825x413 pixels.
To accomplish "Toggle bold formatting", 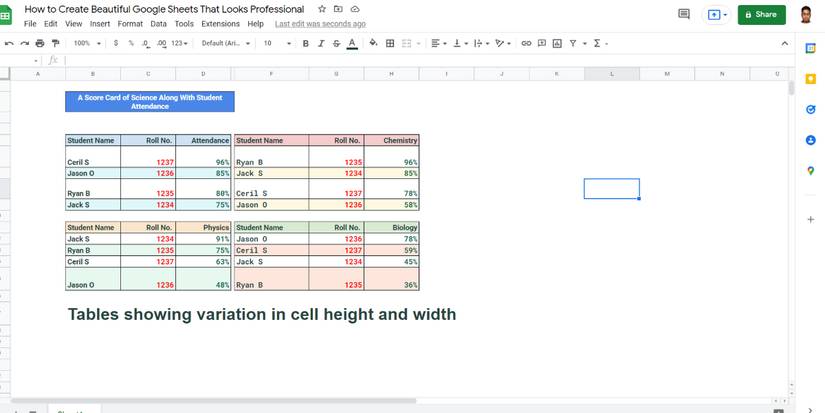I will point(306,43).
